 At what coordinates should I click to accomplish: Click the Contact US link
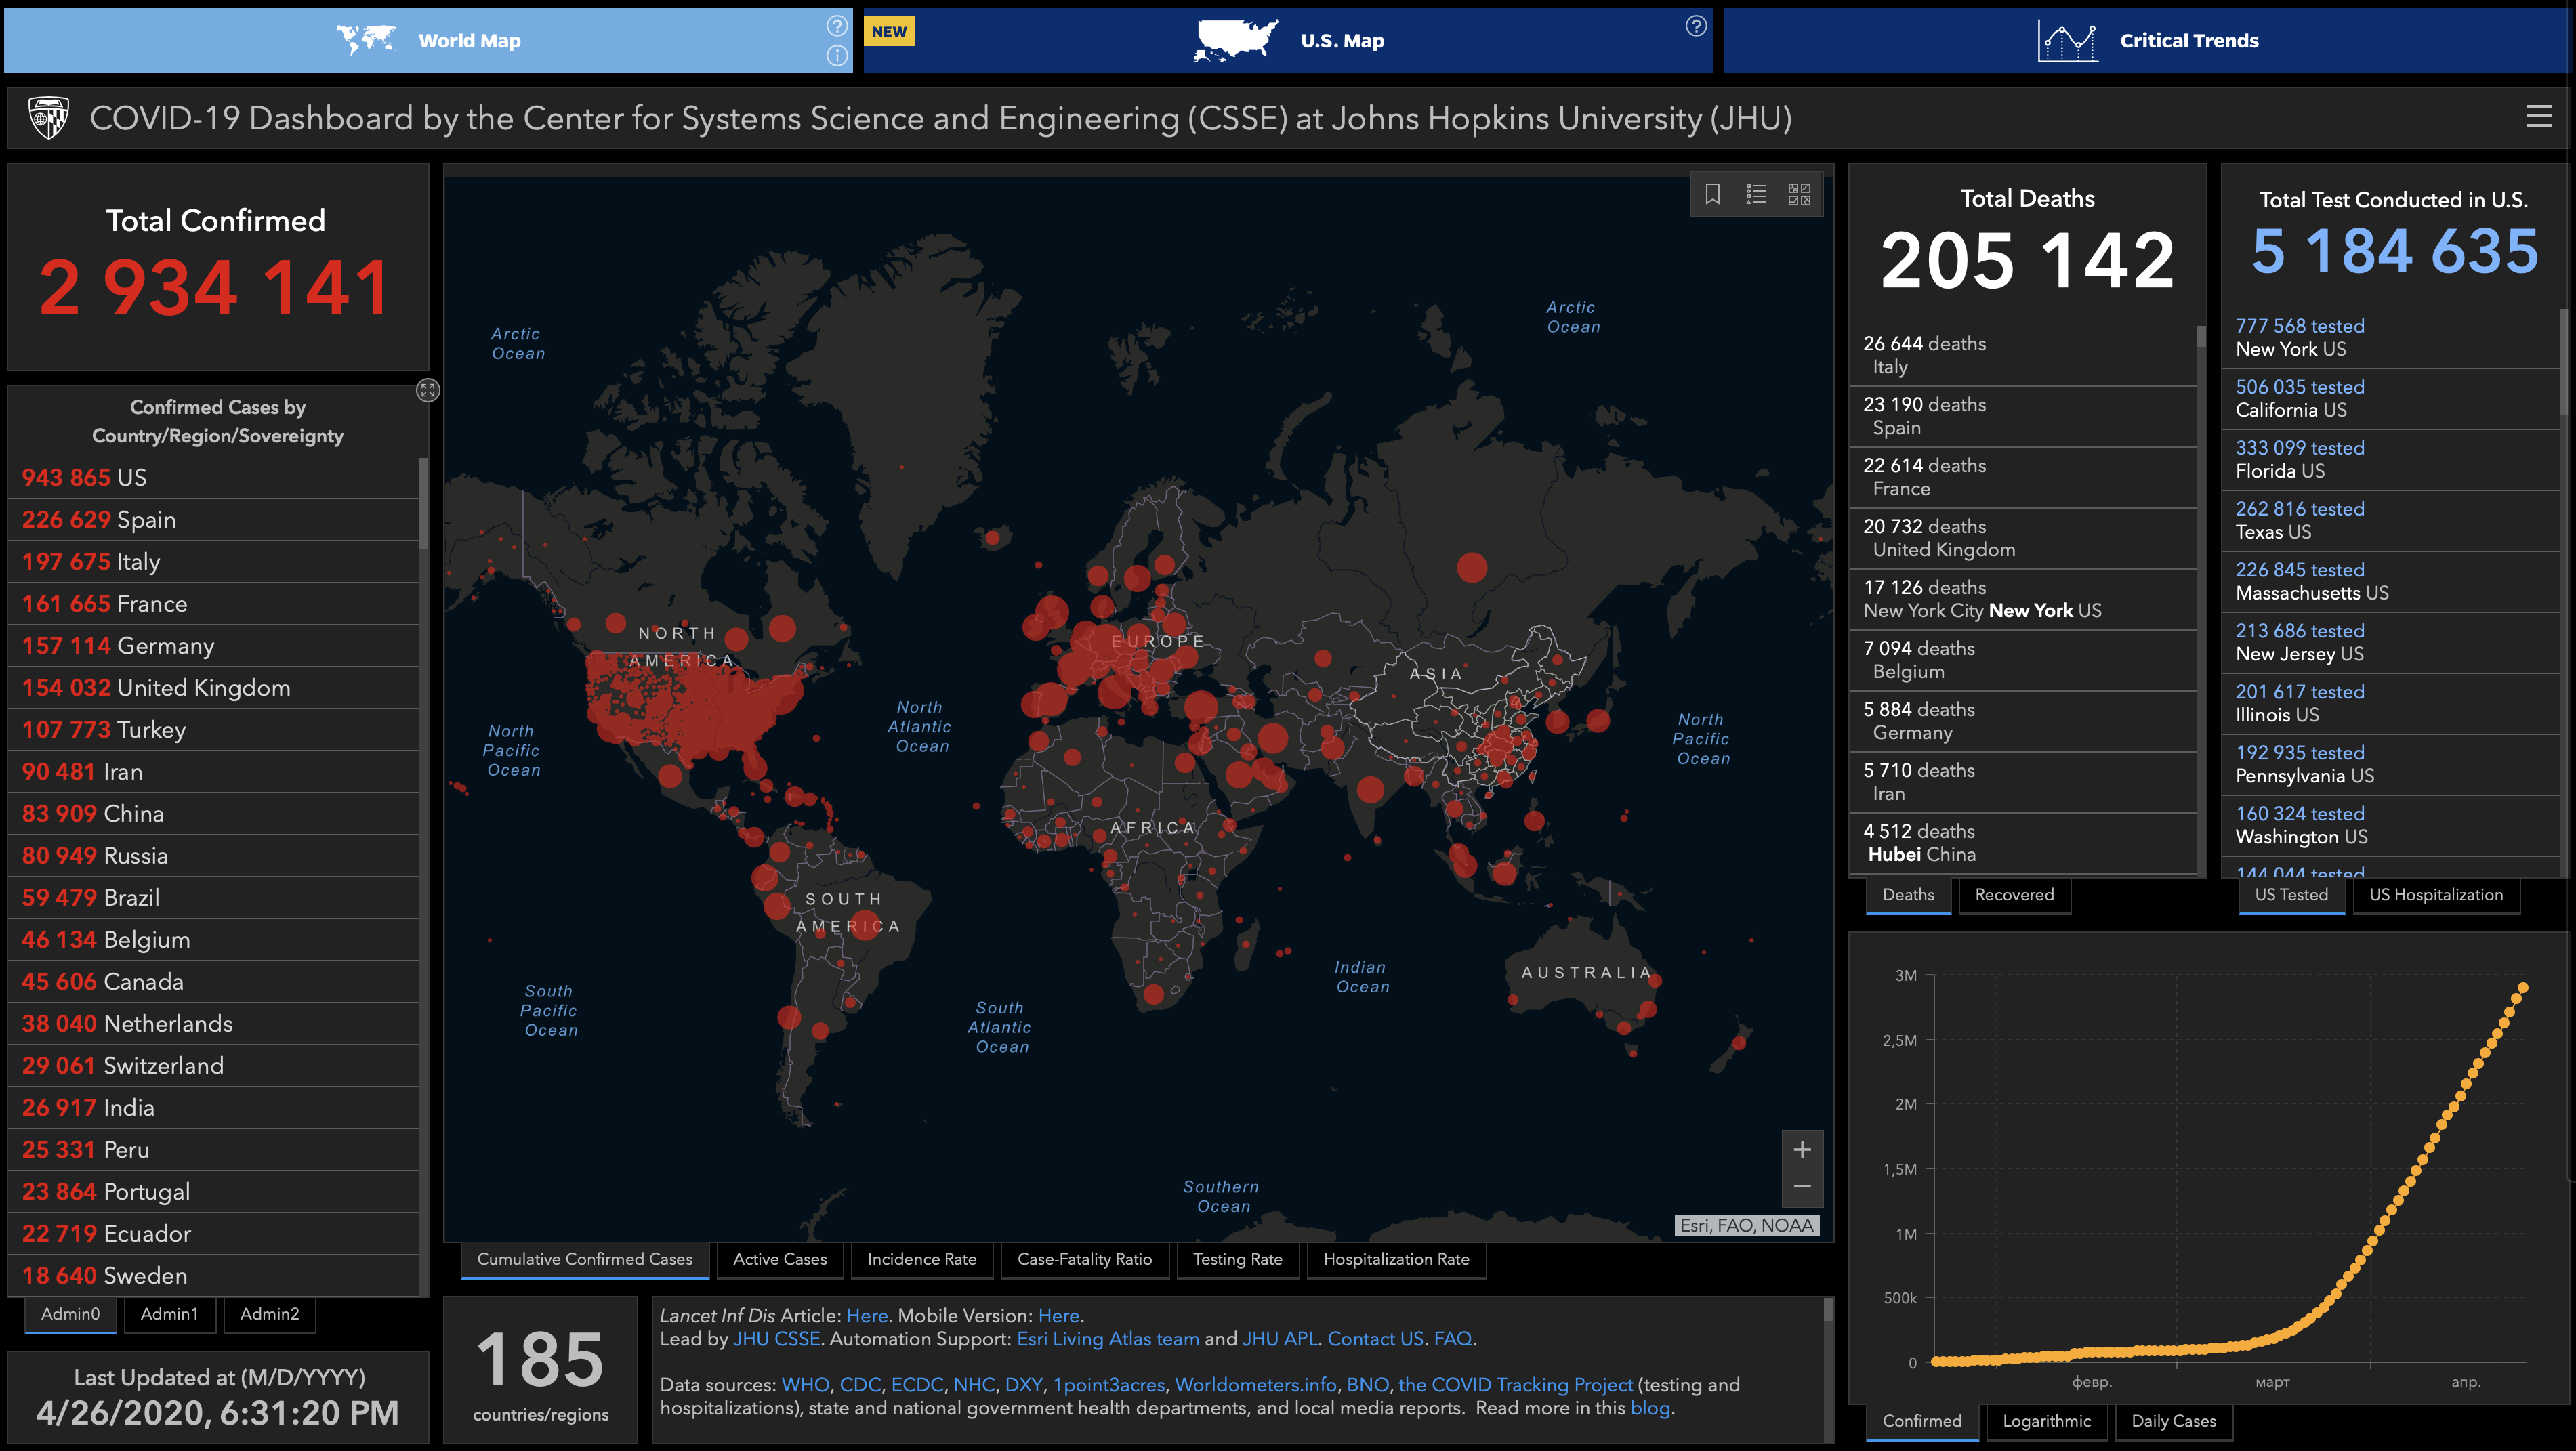[x=1375, y=1338]
